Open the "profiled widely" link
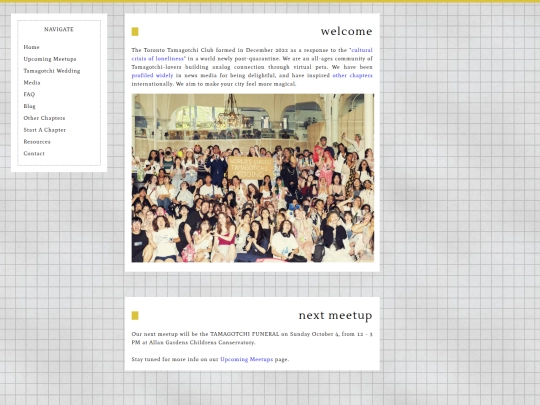The height and width of the screenshot is (405, 540). coord(152,75)
